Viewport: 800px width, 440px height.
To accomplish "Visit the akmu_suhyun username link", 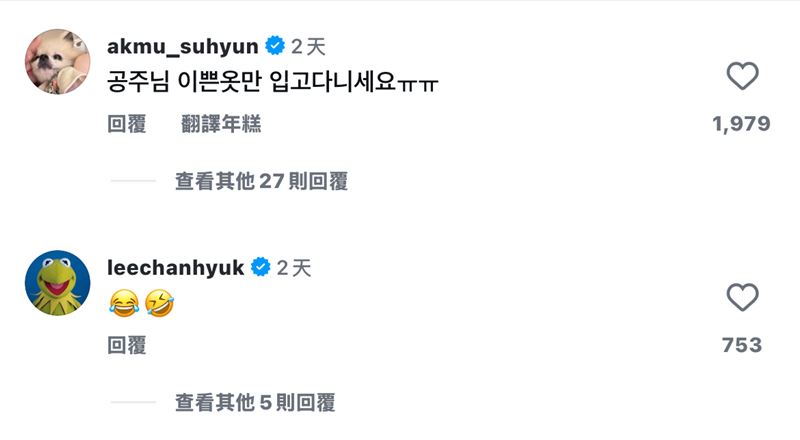I will (183, 46).
